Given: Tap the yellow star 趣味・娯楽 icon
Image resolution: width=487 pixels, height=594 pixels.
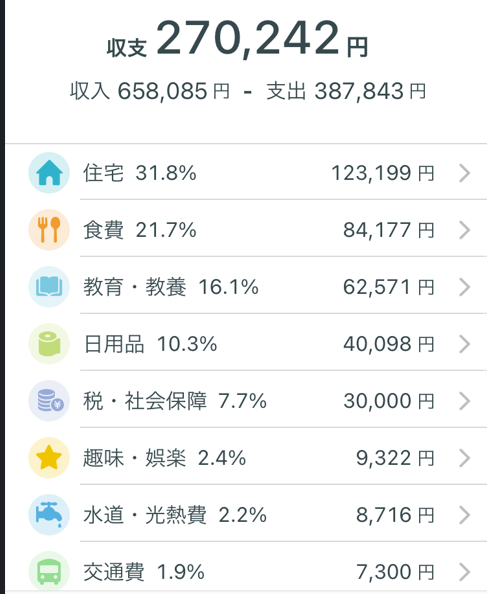Looking at the screenshot, I should 49,458.
